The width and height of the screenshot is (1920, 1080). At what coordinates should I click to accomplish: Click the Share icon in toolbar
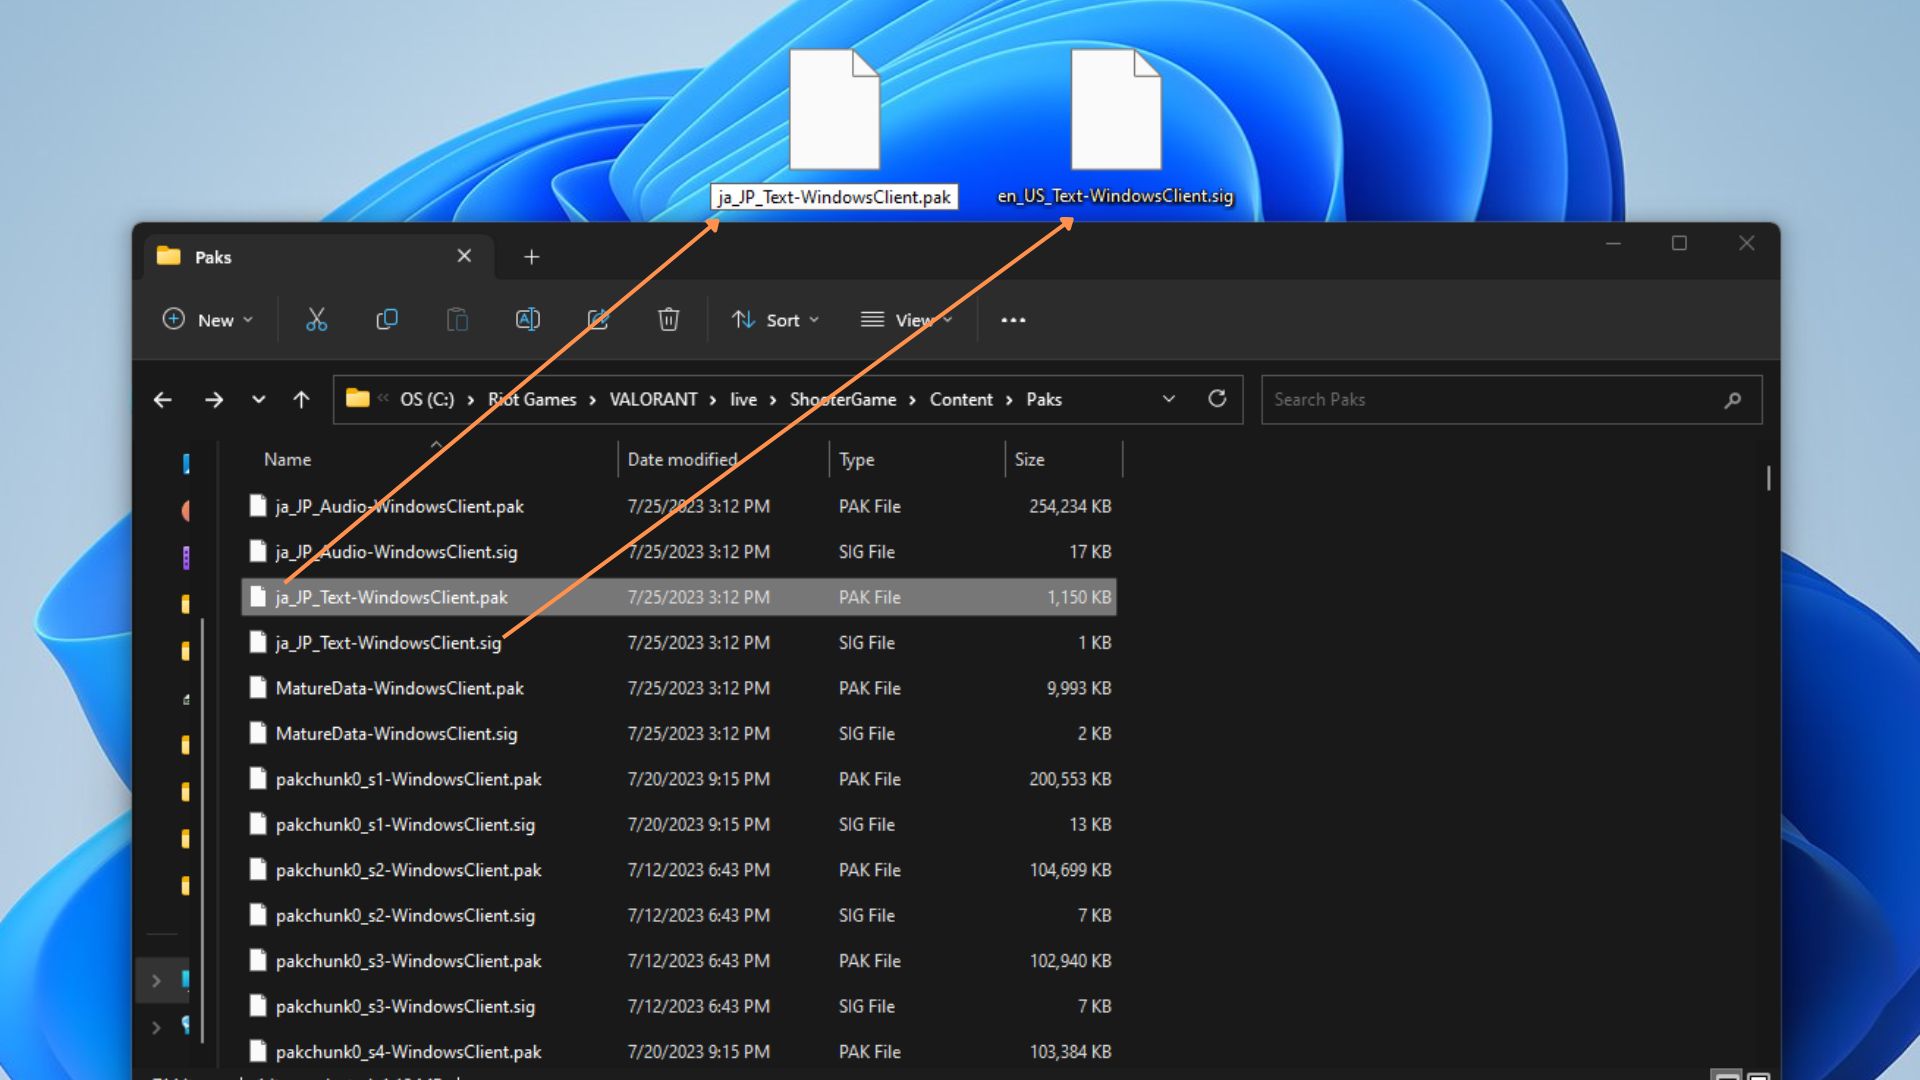(x=598, y=320)
